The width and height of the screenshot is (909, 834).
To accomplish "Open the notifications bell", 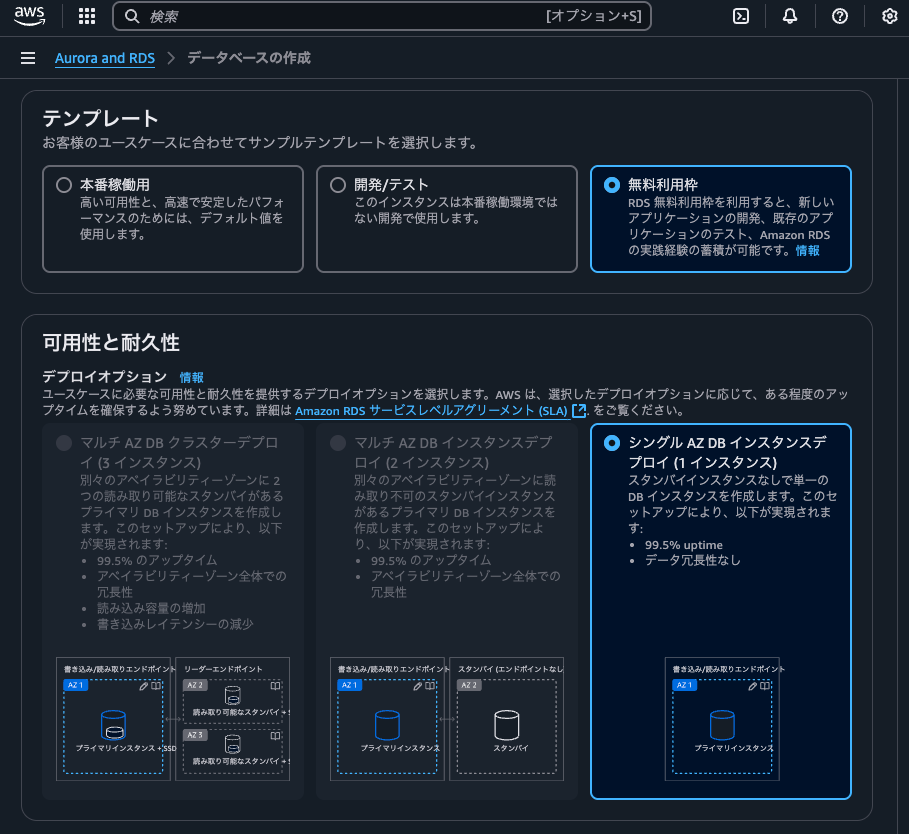I will click(790, 16).
